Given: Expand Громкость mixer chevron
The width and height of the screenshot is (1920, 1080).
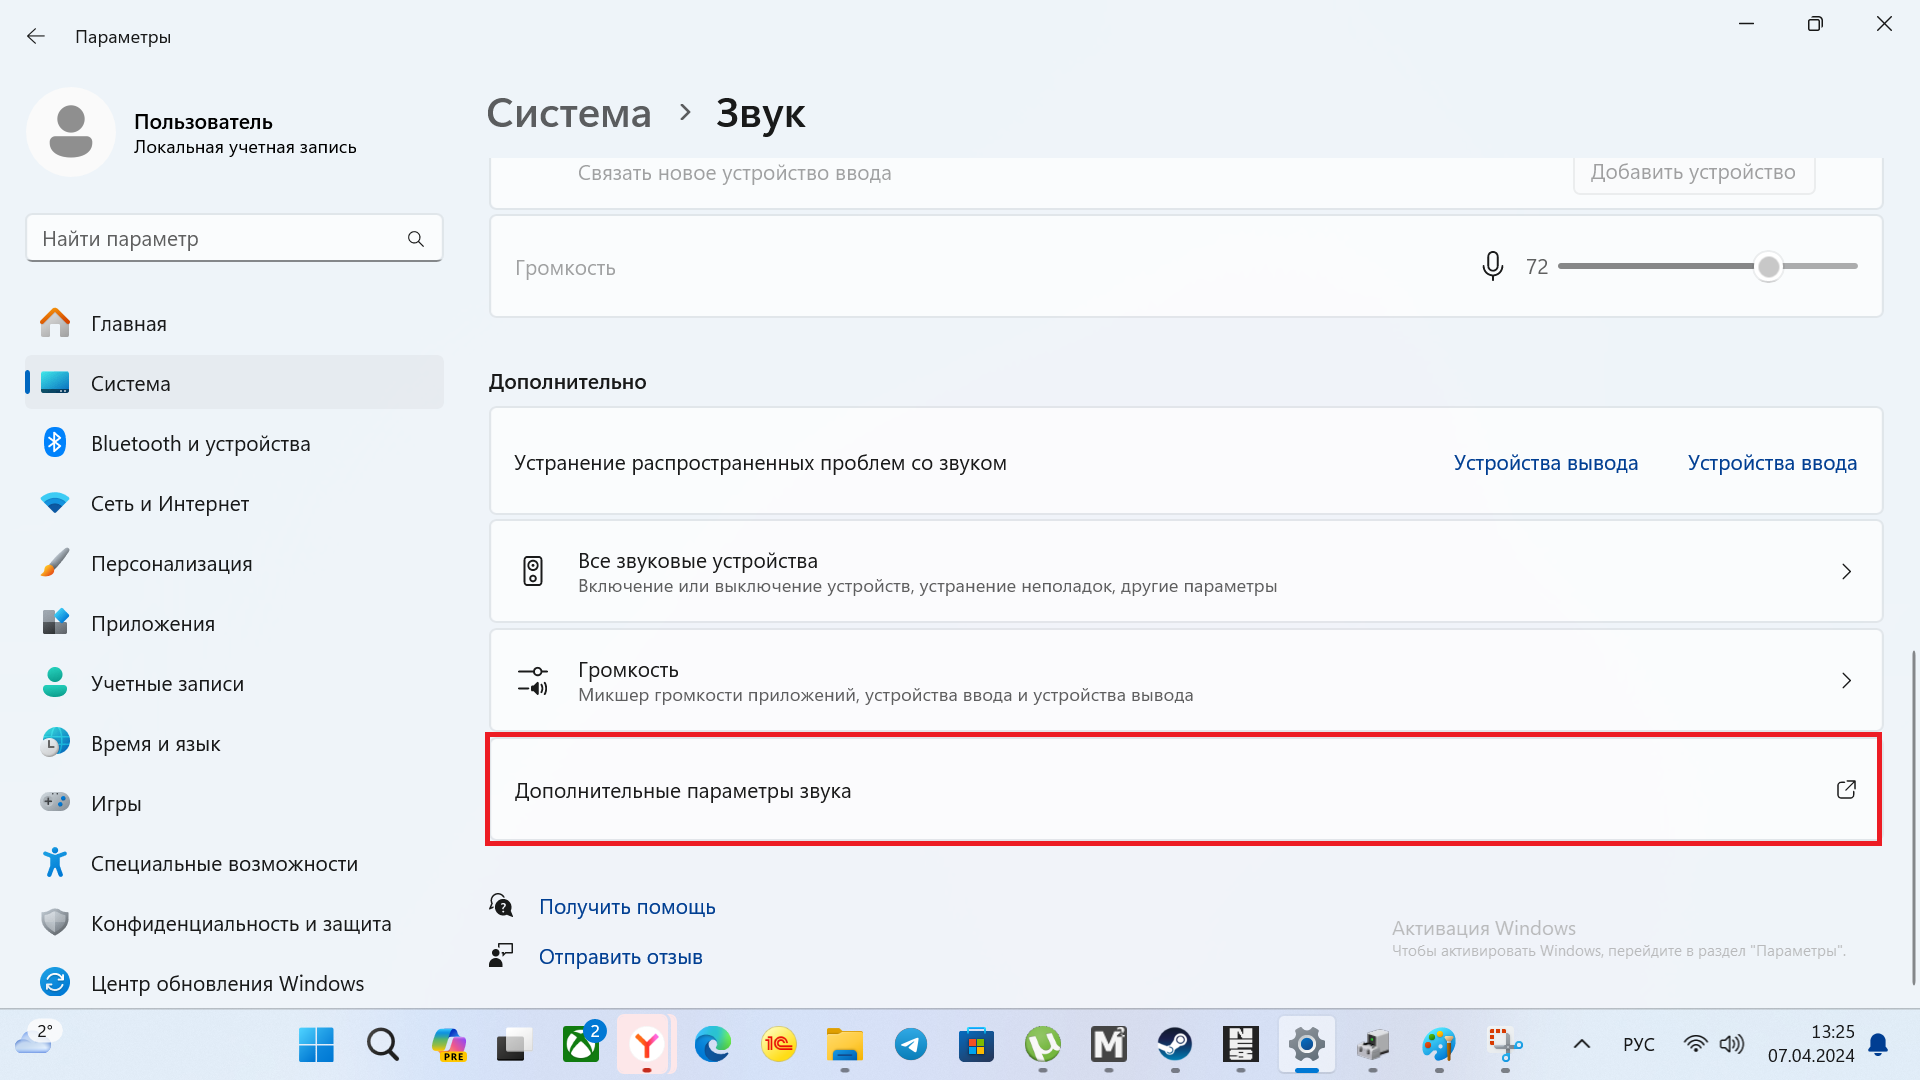Looking at the screenshot, I should pos(1846,681).
